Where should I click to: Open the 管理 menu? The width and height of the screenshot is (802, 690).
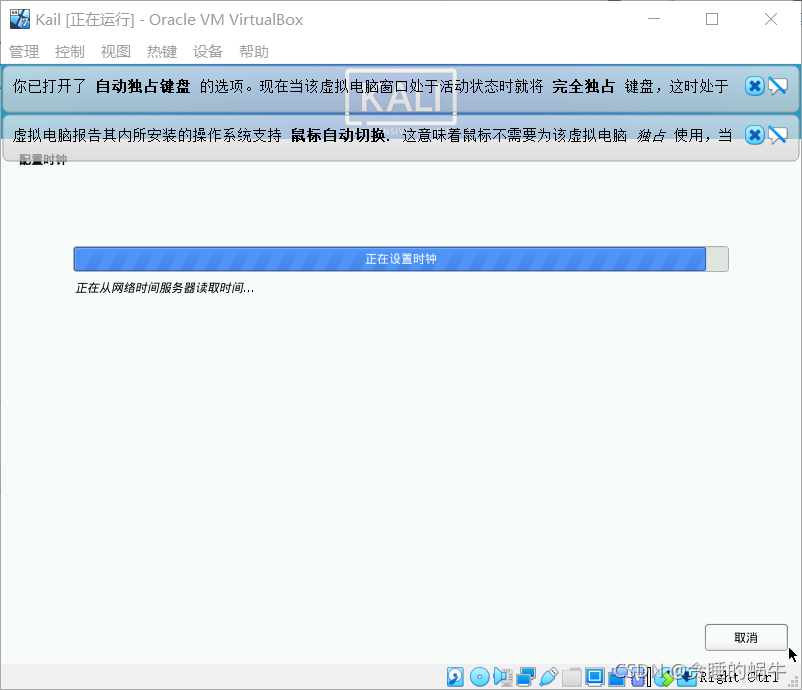point(24,51)
